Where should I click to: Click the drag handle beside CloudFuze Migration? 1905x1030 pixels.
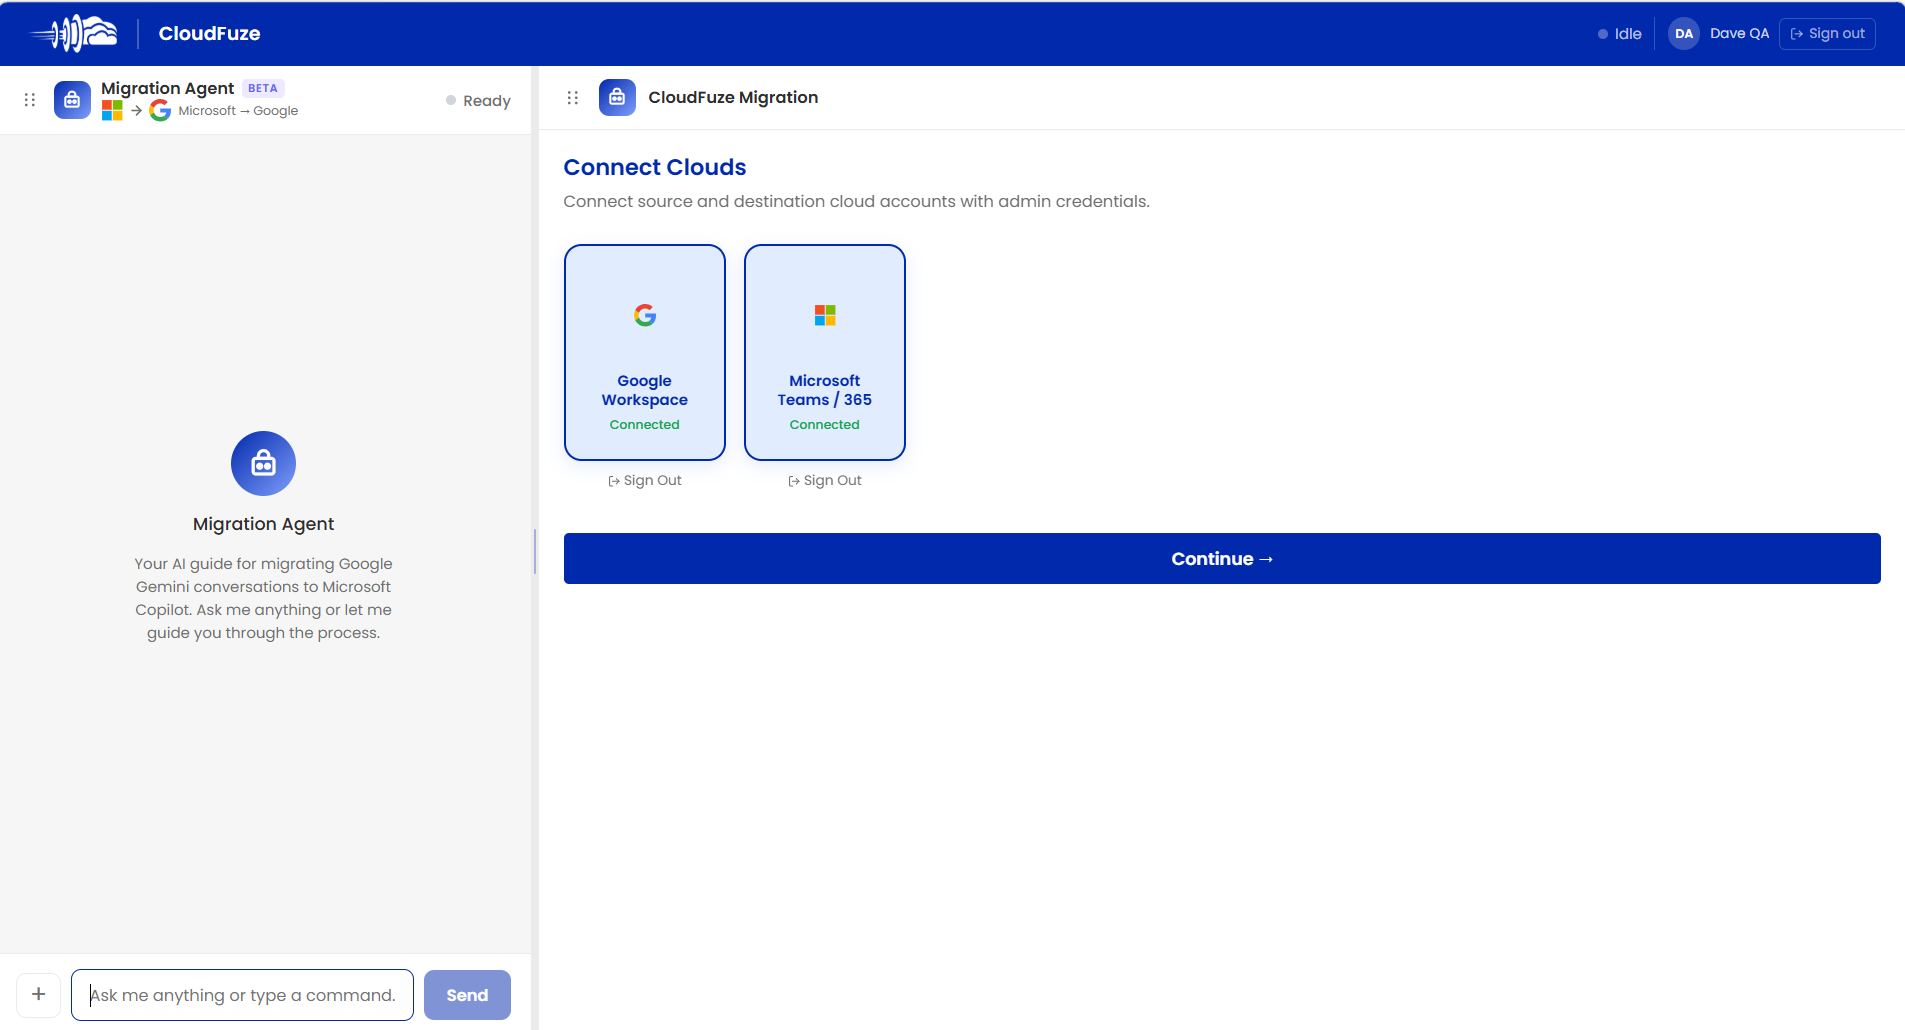pyautogui.click(x=573, y=98)
